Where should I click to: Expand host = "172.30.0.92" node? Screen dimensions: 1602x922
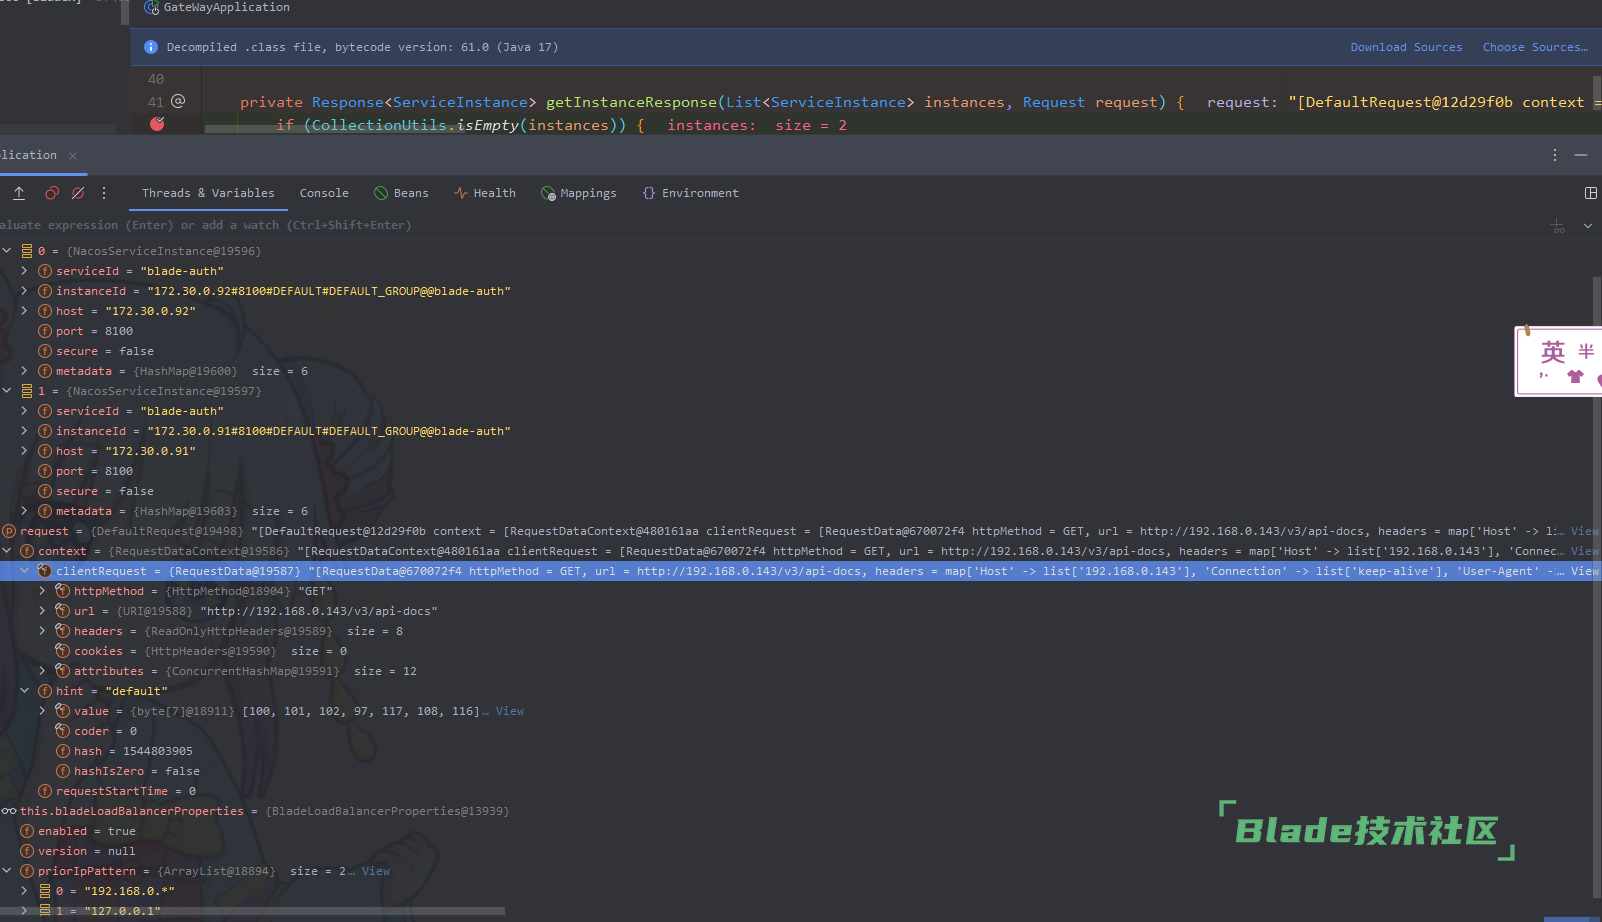[x=24, y=311]
